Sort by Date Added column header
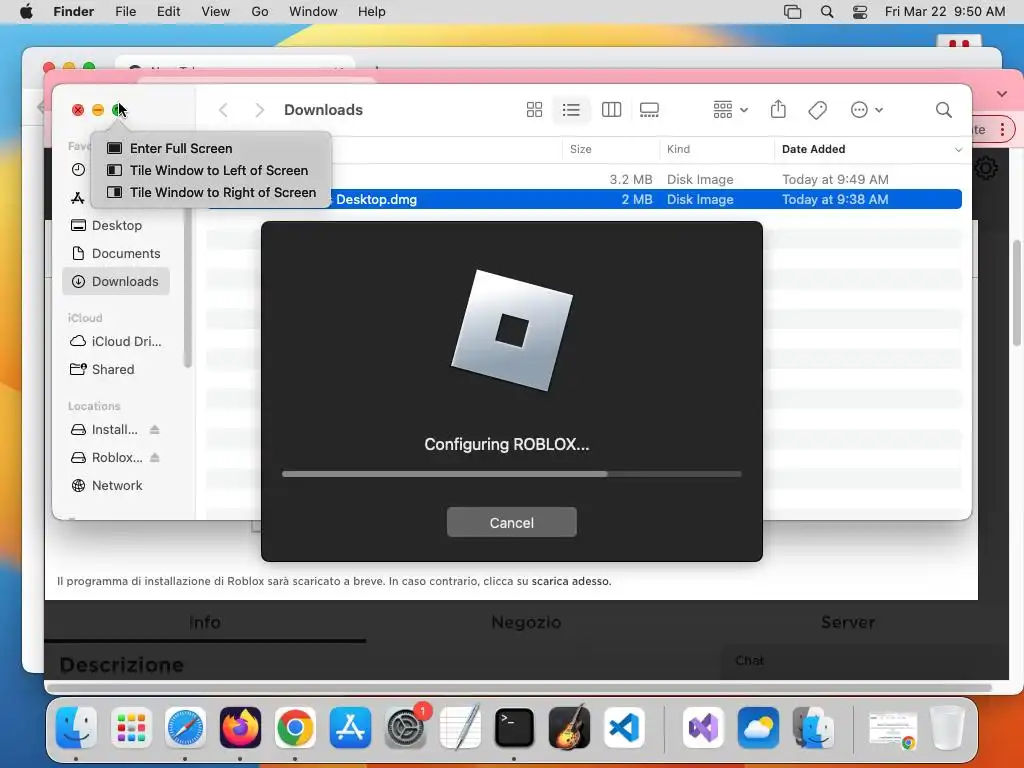The image size is (1024, 768). click(872, 149)
